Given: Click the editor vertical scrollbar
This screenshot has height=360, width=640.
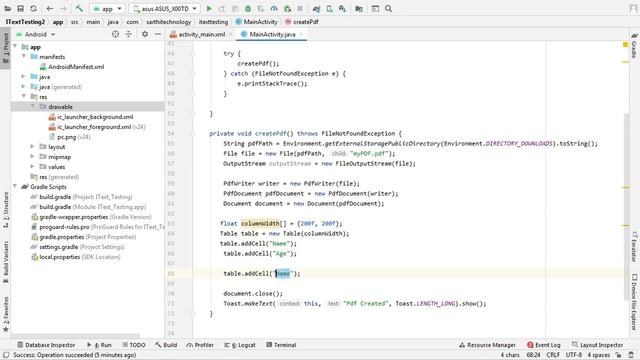Looking at the screenshot, I should click(627, 207).
